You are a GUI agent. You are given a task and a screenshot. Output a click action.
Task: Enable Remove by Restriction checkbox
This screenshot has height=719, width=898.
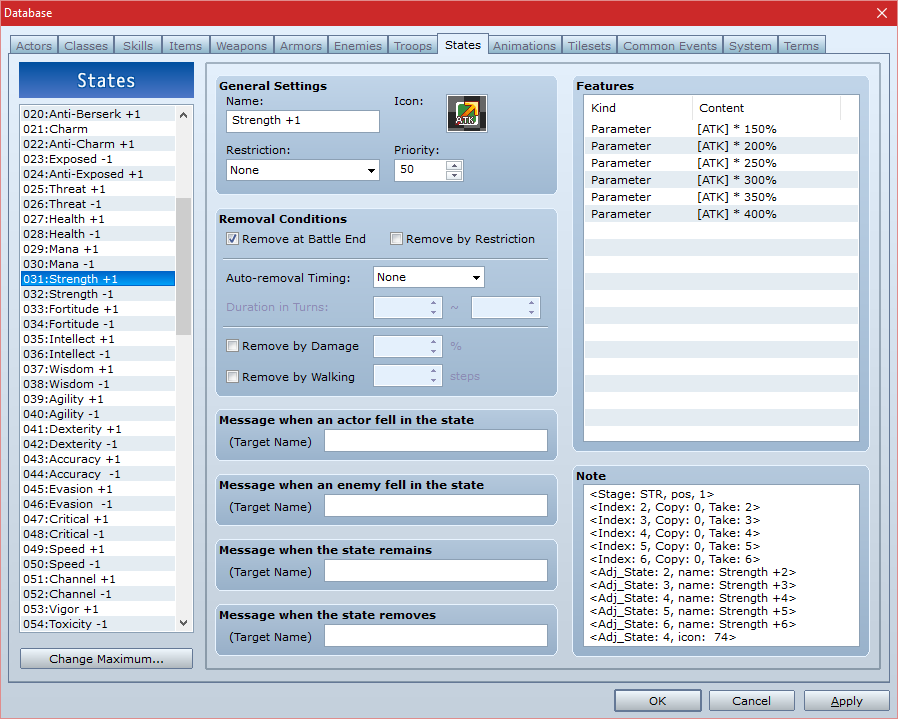coord(396,239)
